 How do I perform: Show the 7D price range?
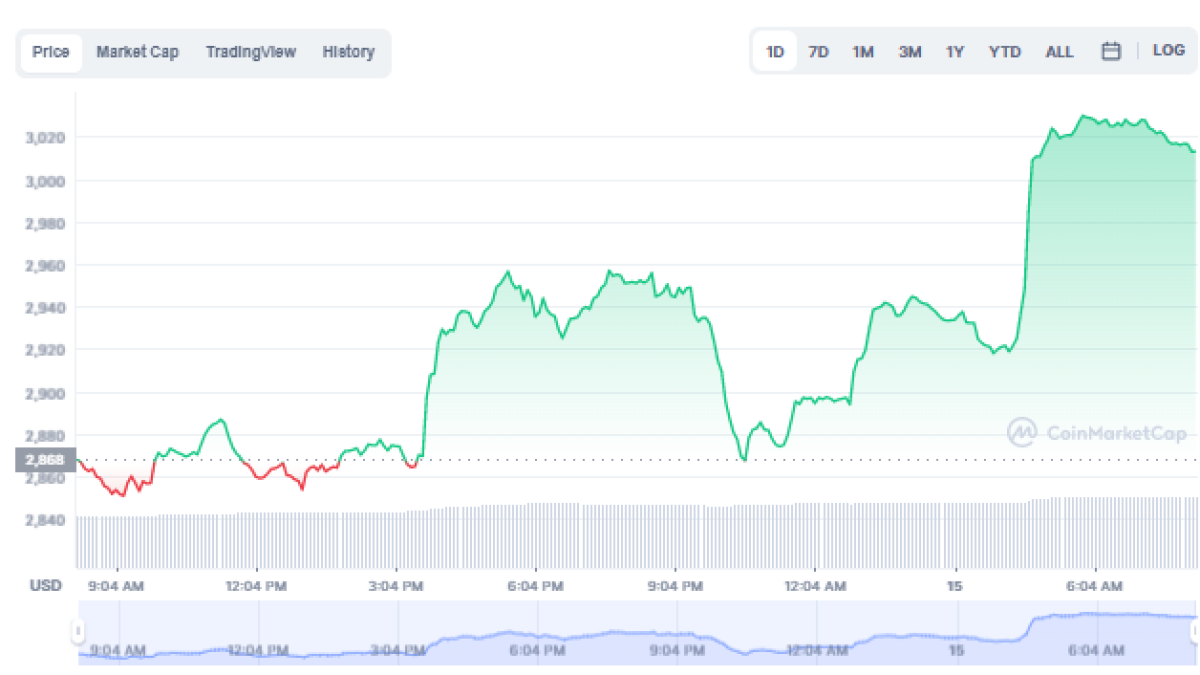tap(818, 52)
